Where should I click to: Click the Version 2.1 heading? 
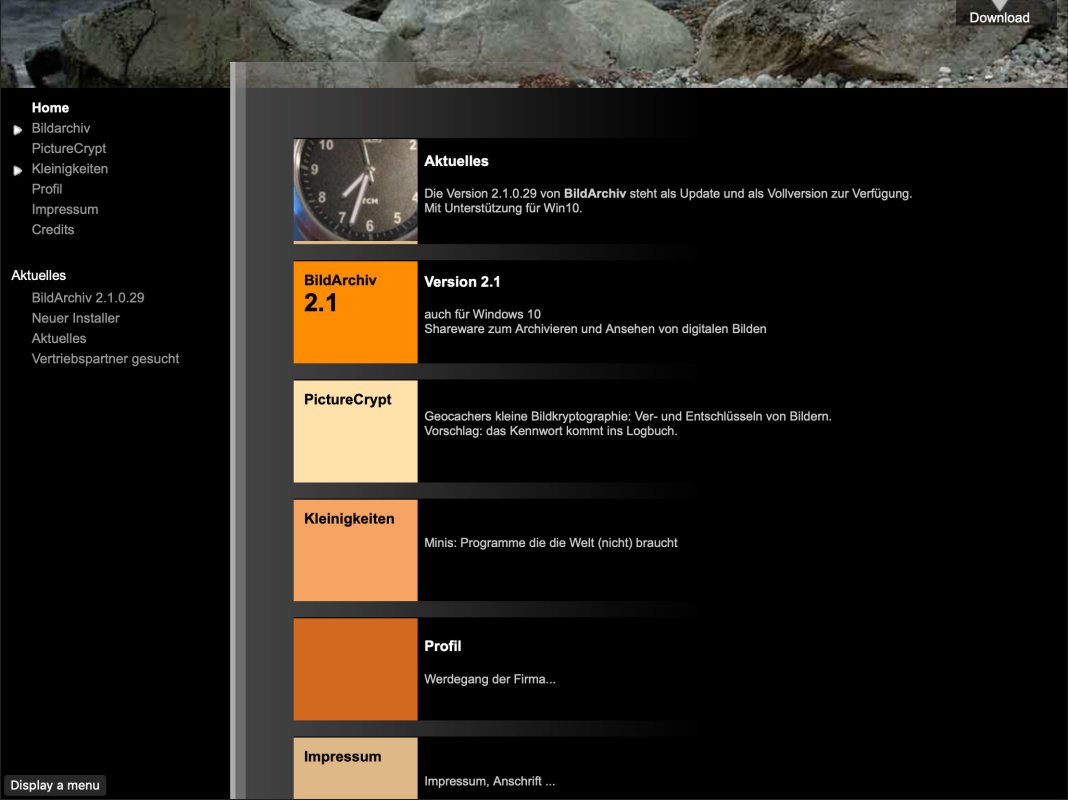tap(462, 282)
